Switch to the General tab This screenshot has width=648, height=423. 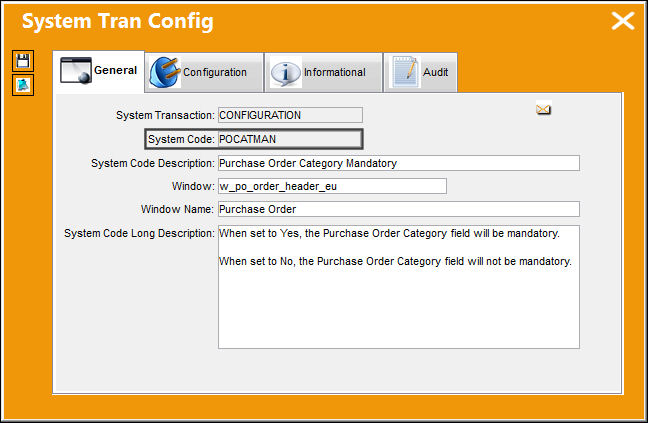(x=98, y=71)
